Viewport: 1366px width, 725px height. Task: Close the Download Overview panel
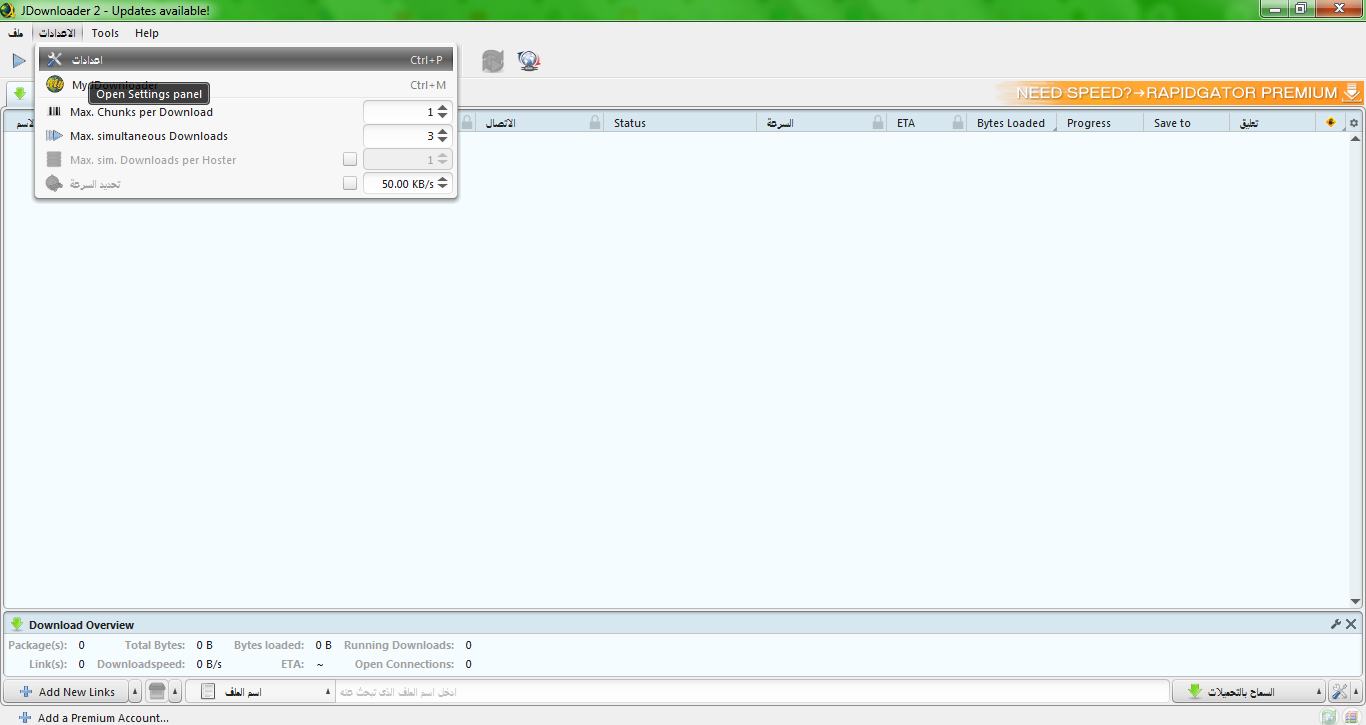pos(1351,624)
